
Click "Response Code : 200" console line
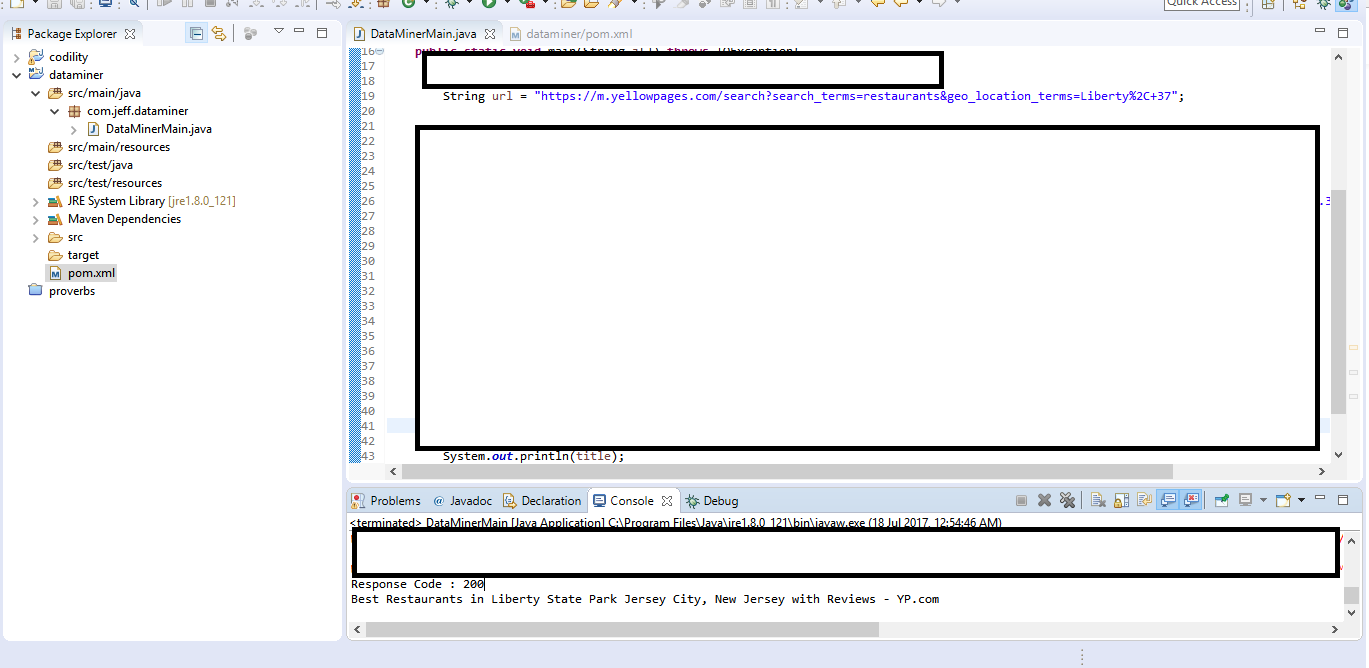tap(417, 584)
